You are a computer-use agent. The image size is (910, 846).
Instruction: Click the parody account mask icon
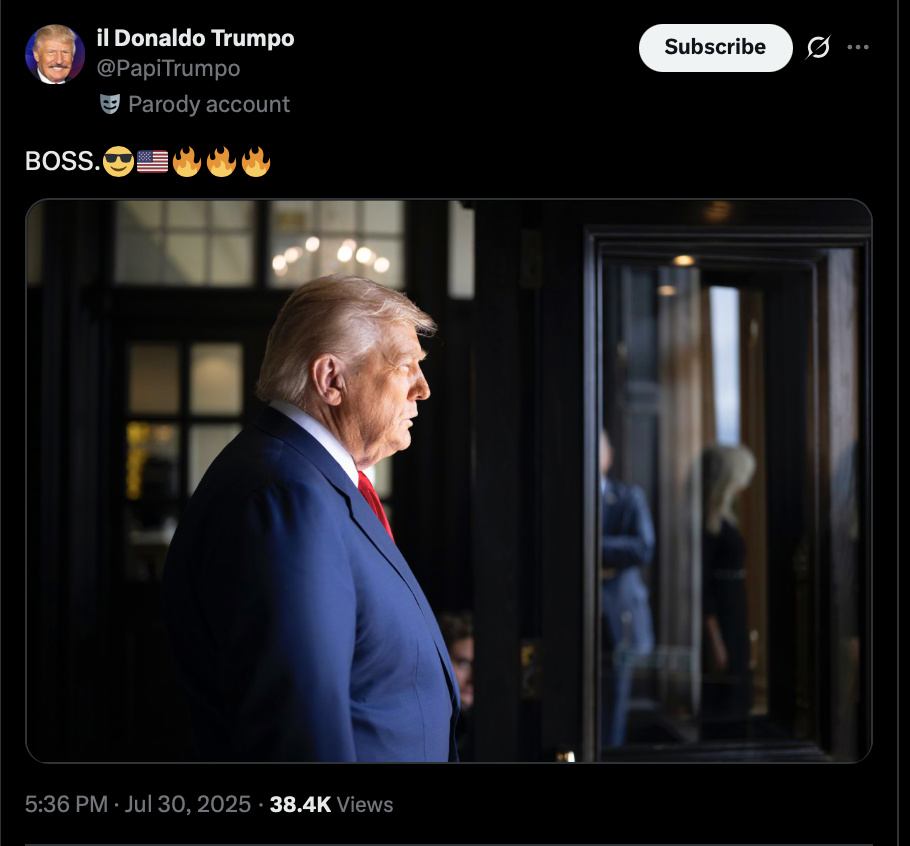click(110, 104)
